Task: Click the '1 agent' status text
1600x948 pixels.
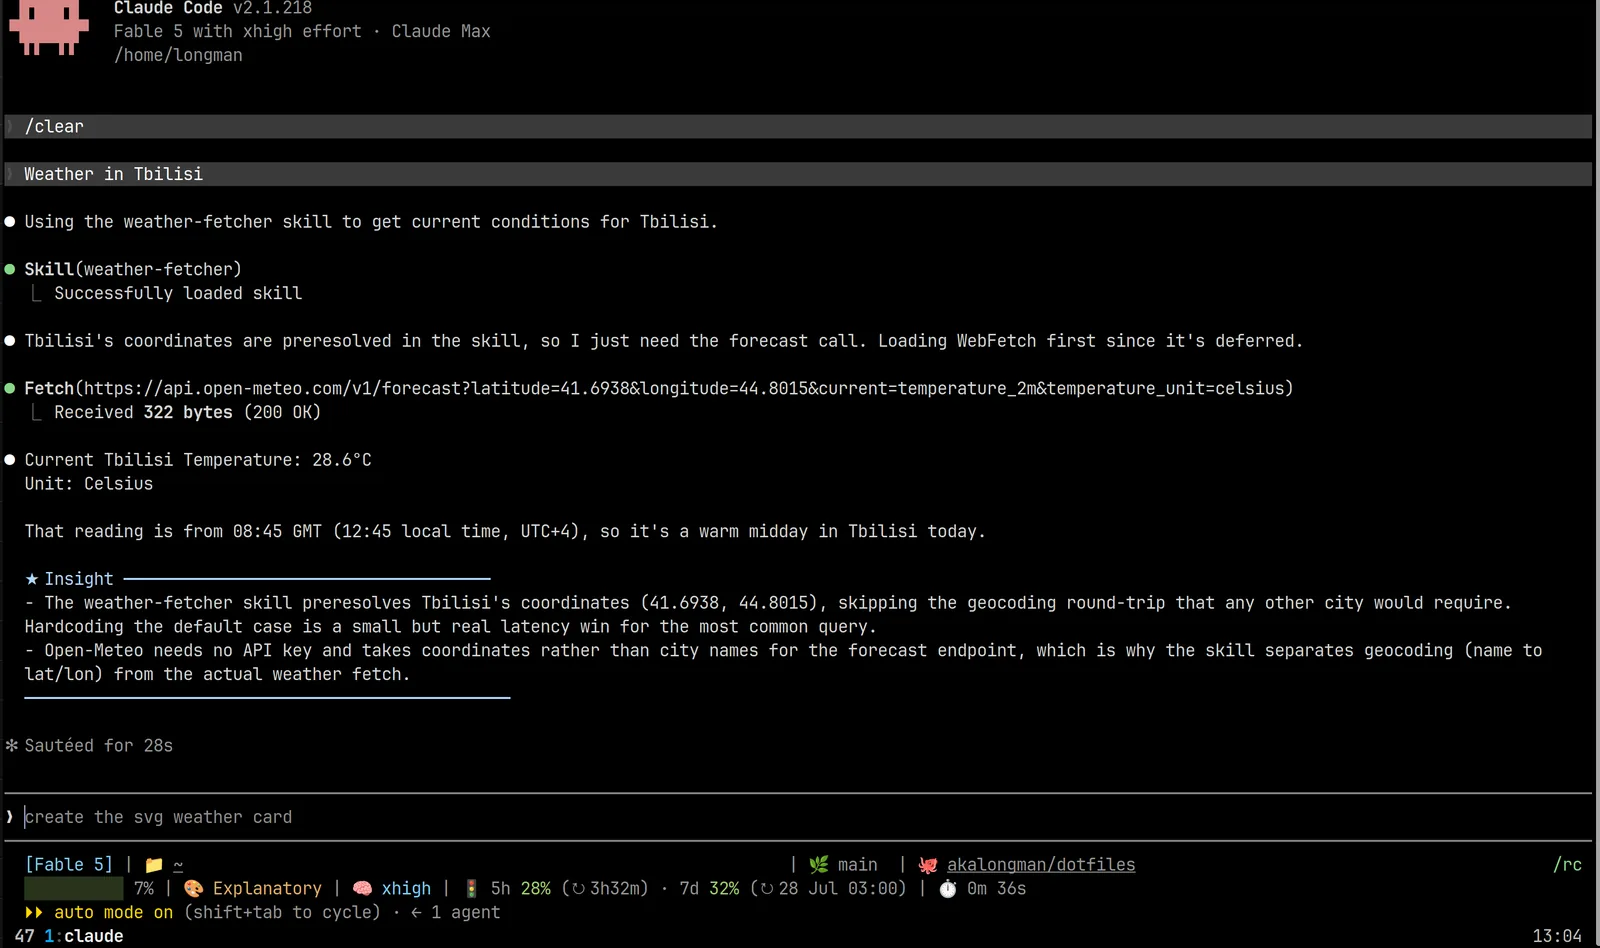Action: [x=465, y=913]
